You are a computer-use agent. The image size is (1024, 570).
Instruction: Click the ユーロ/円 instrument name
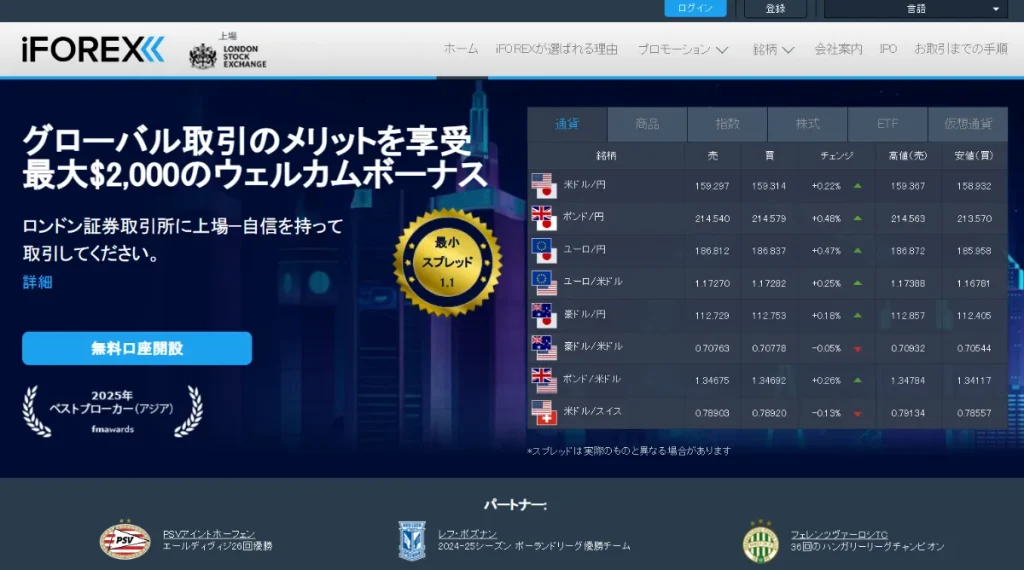[584, 249]
